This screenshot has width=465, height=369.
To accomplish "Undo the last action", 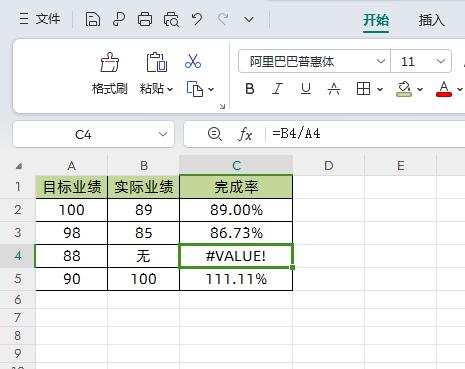I will 197,19.
